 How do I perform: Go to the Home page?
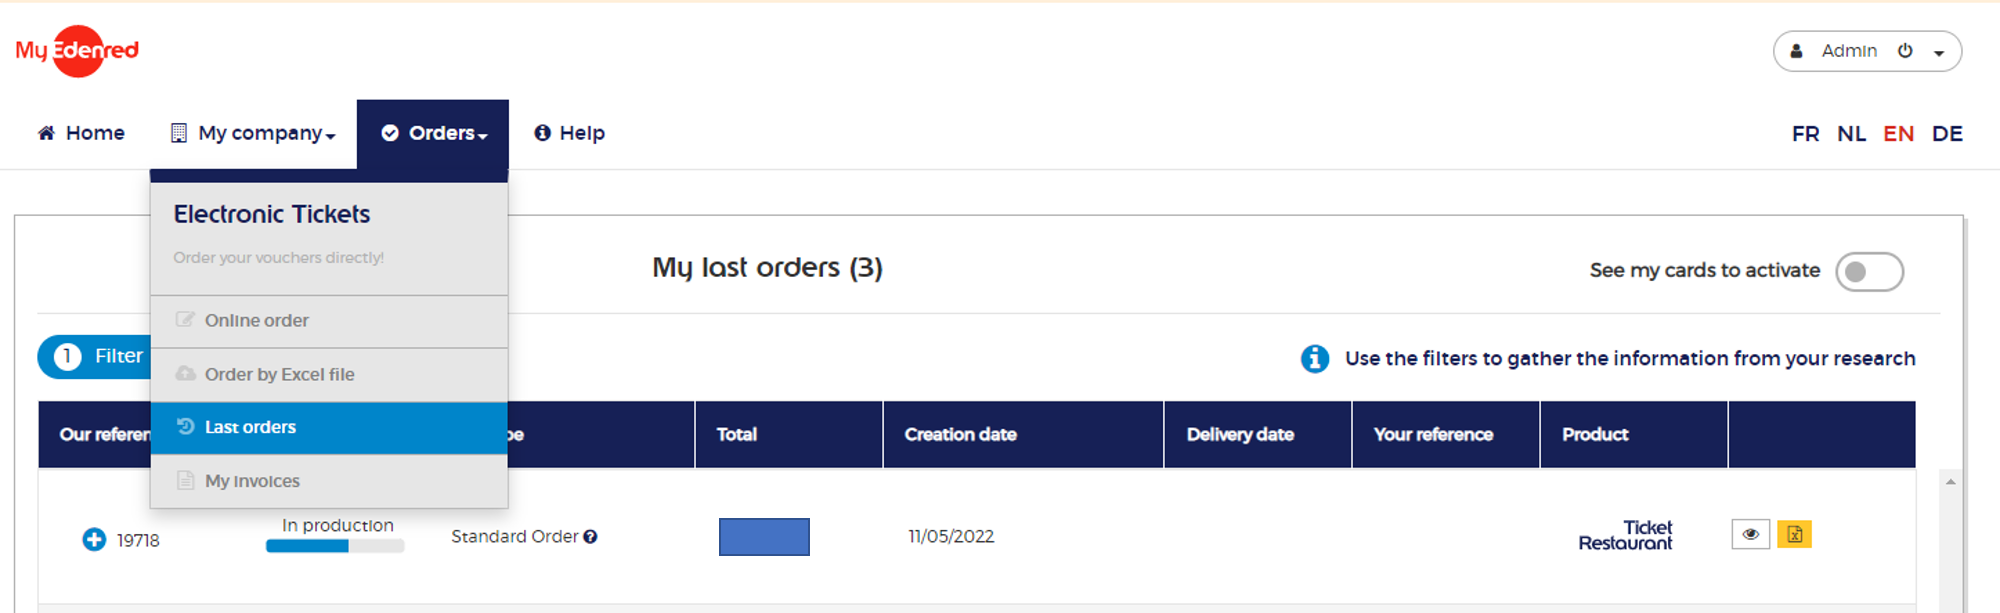pos(81,133)
